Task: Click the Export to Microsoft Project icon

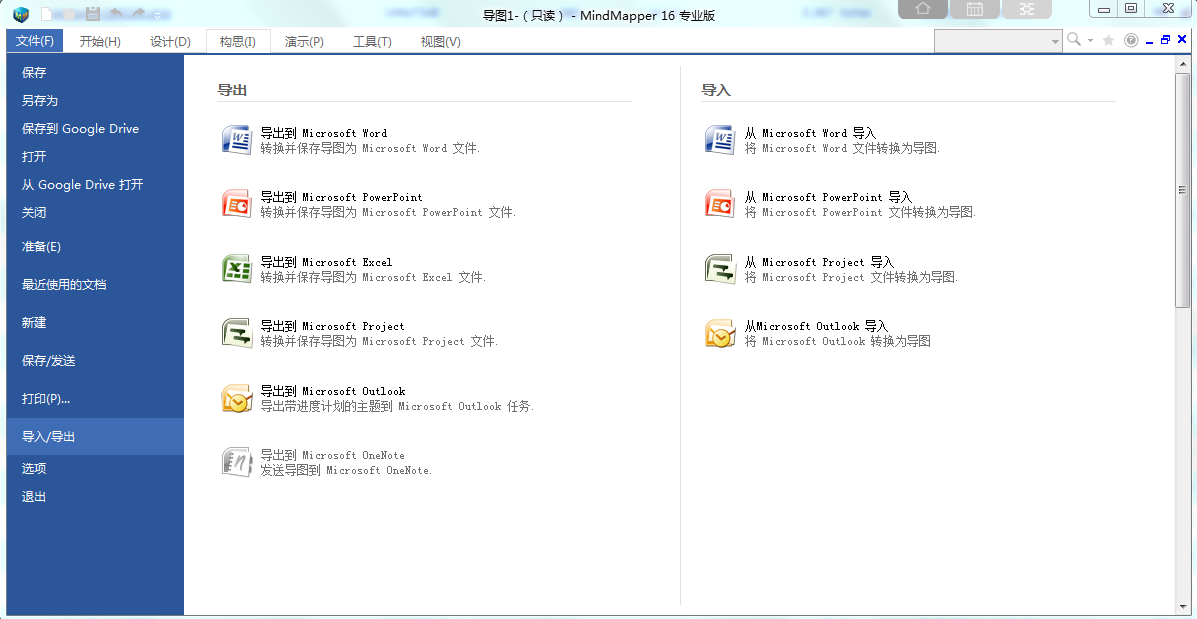Action: point(237,334)
